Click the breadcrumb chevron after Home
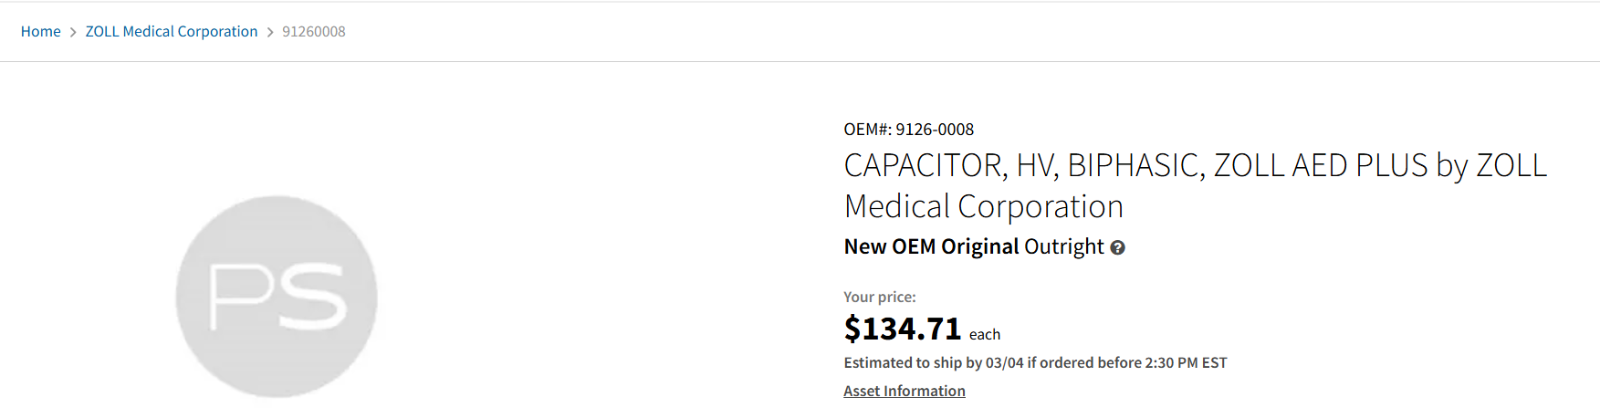 click(x=73, y=32)
